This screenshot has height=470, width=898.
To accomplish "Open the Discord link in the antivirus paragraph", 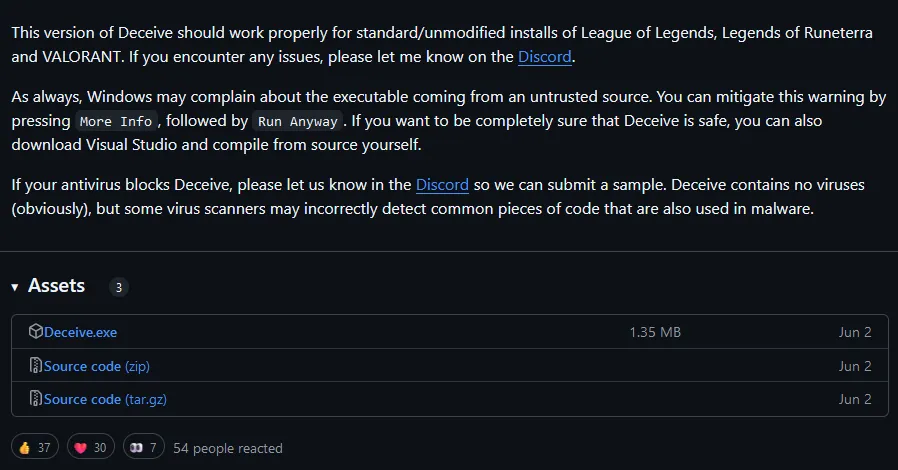I will point(442,185).
